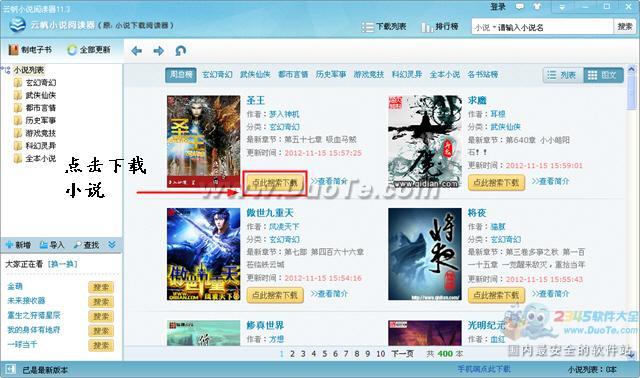Click 点此搜索下载 for 傲世九重天
The image size is (640, 378).
click(275, 295)
